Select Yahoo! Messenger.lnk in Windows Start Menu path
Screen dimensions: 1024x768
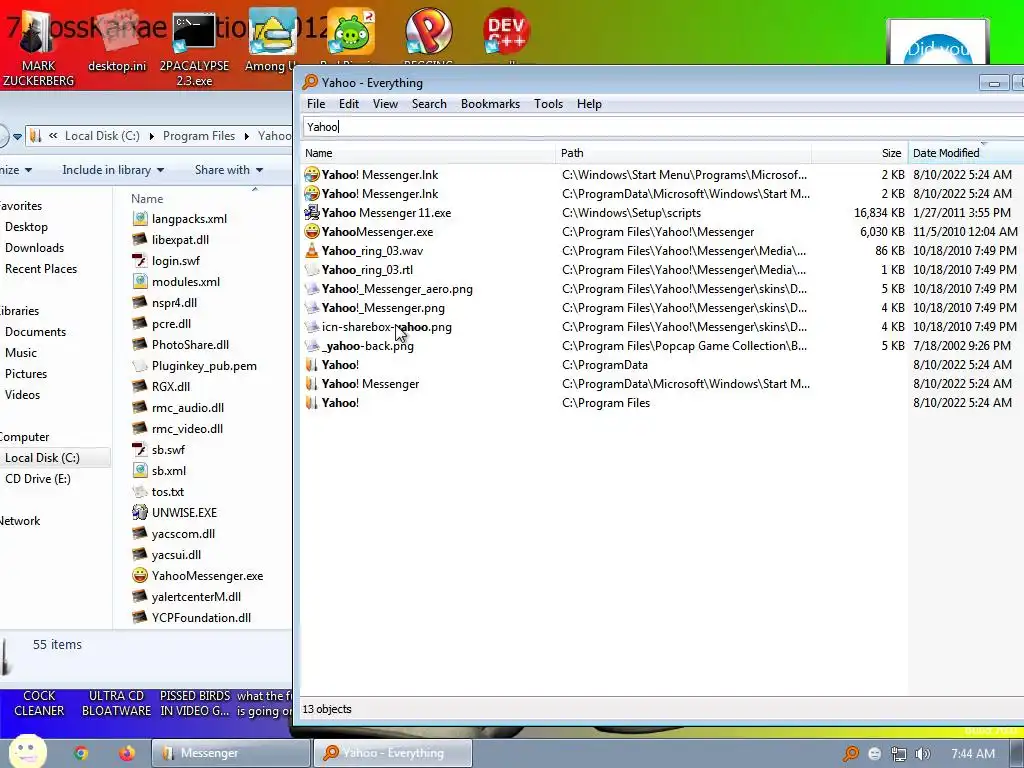[379, 175]
